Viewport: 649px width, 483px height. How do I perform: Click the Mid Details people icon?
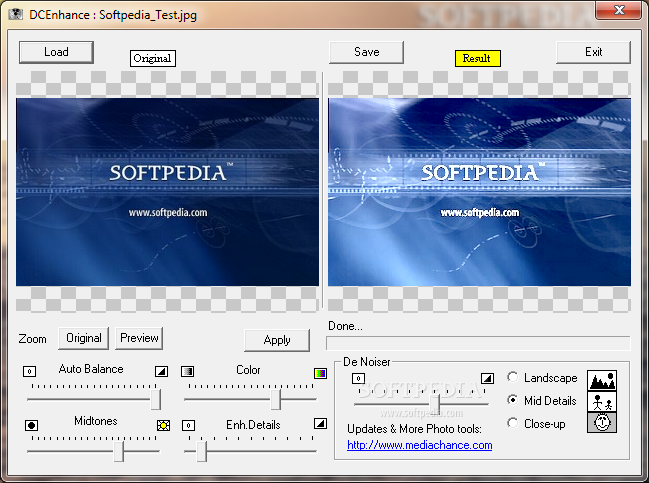(602, 401)
